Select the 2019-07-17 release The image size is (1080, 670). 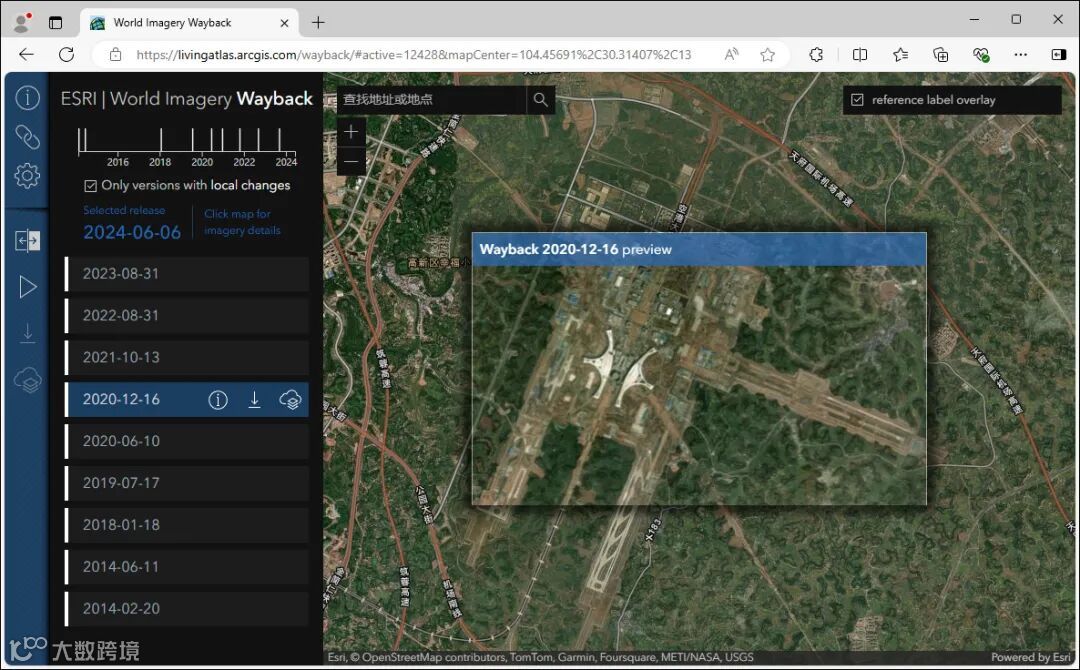pos(187,483)
